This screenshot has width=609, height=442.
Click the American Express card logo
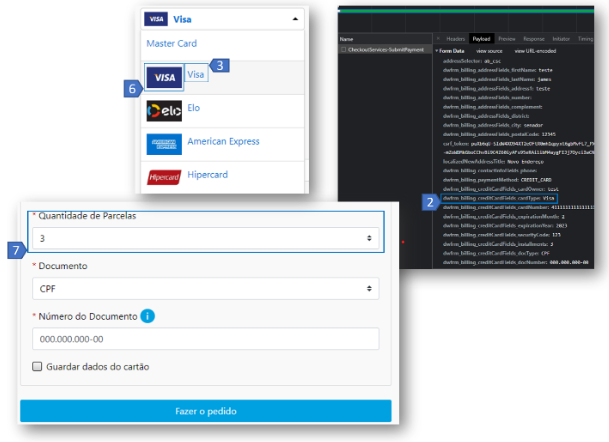pyautogui.click(x=164, y=144)
